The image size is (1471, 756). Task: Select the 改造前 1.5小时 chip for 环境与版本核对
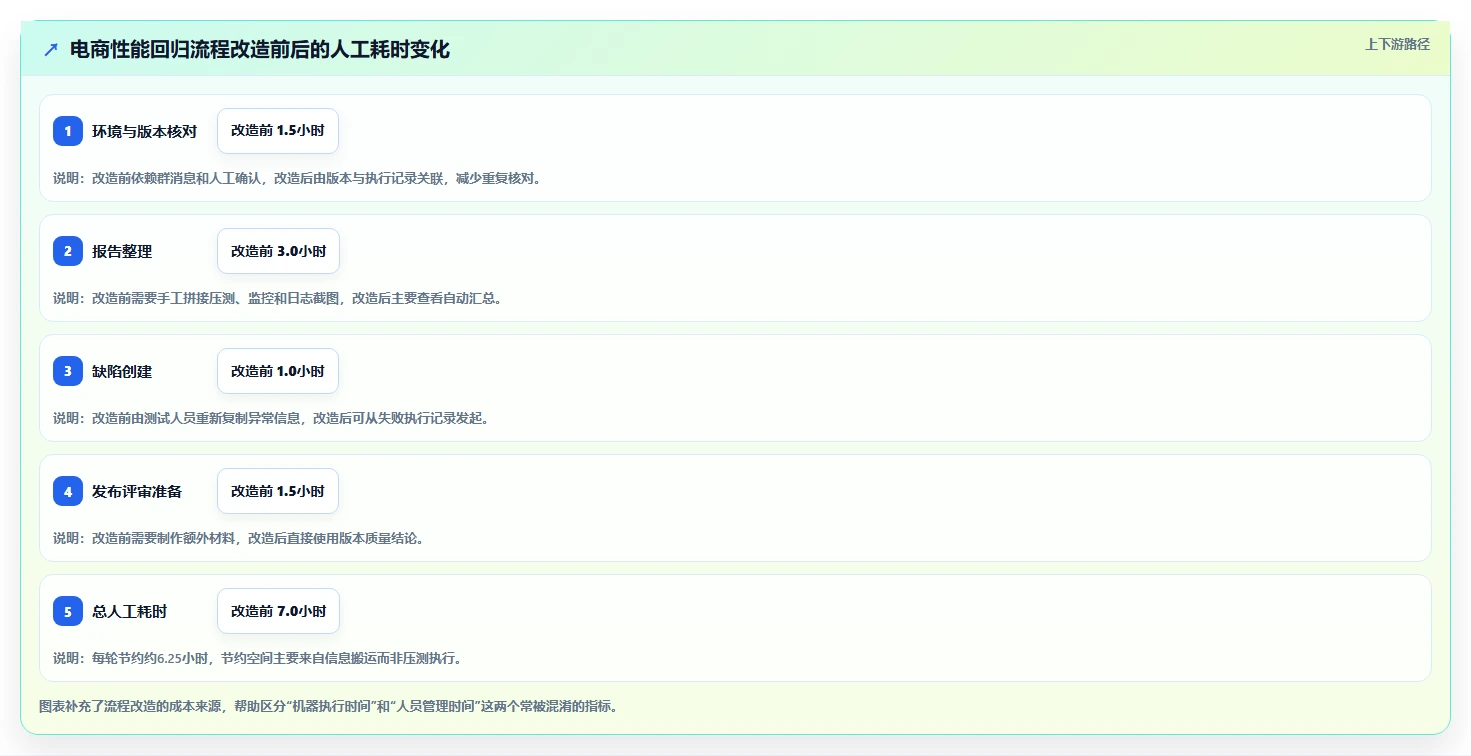[x=278, y=131]
